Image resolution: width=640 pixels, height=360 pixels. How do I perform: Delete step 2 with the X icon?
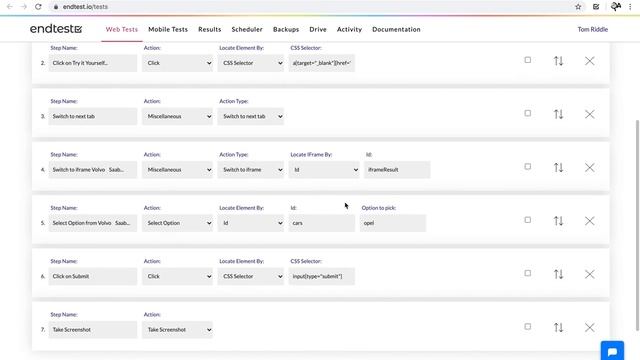(x=589, y=61)
